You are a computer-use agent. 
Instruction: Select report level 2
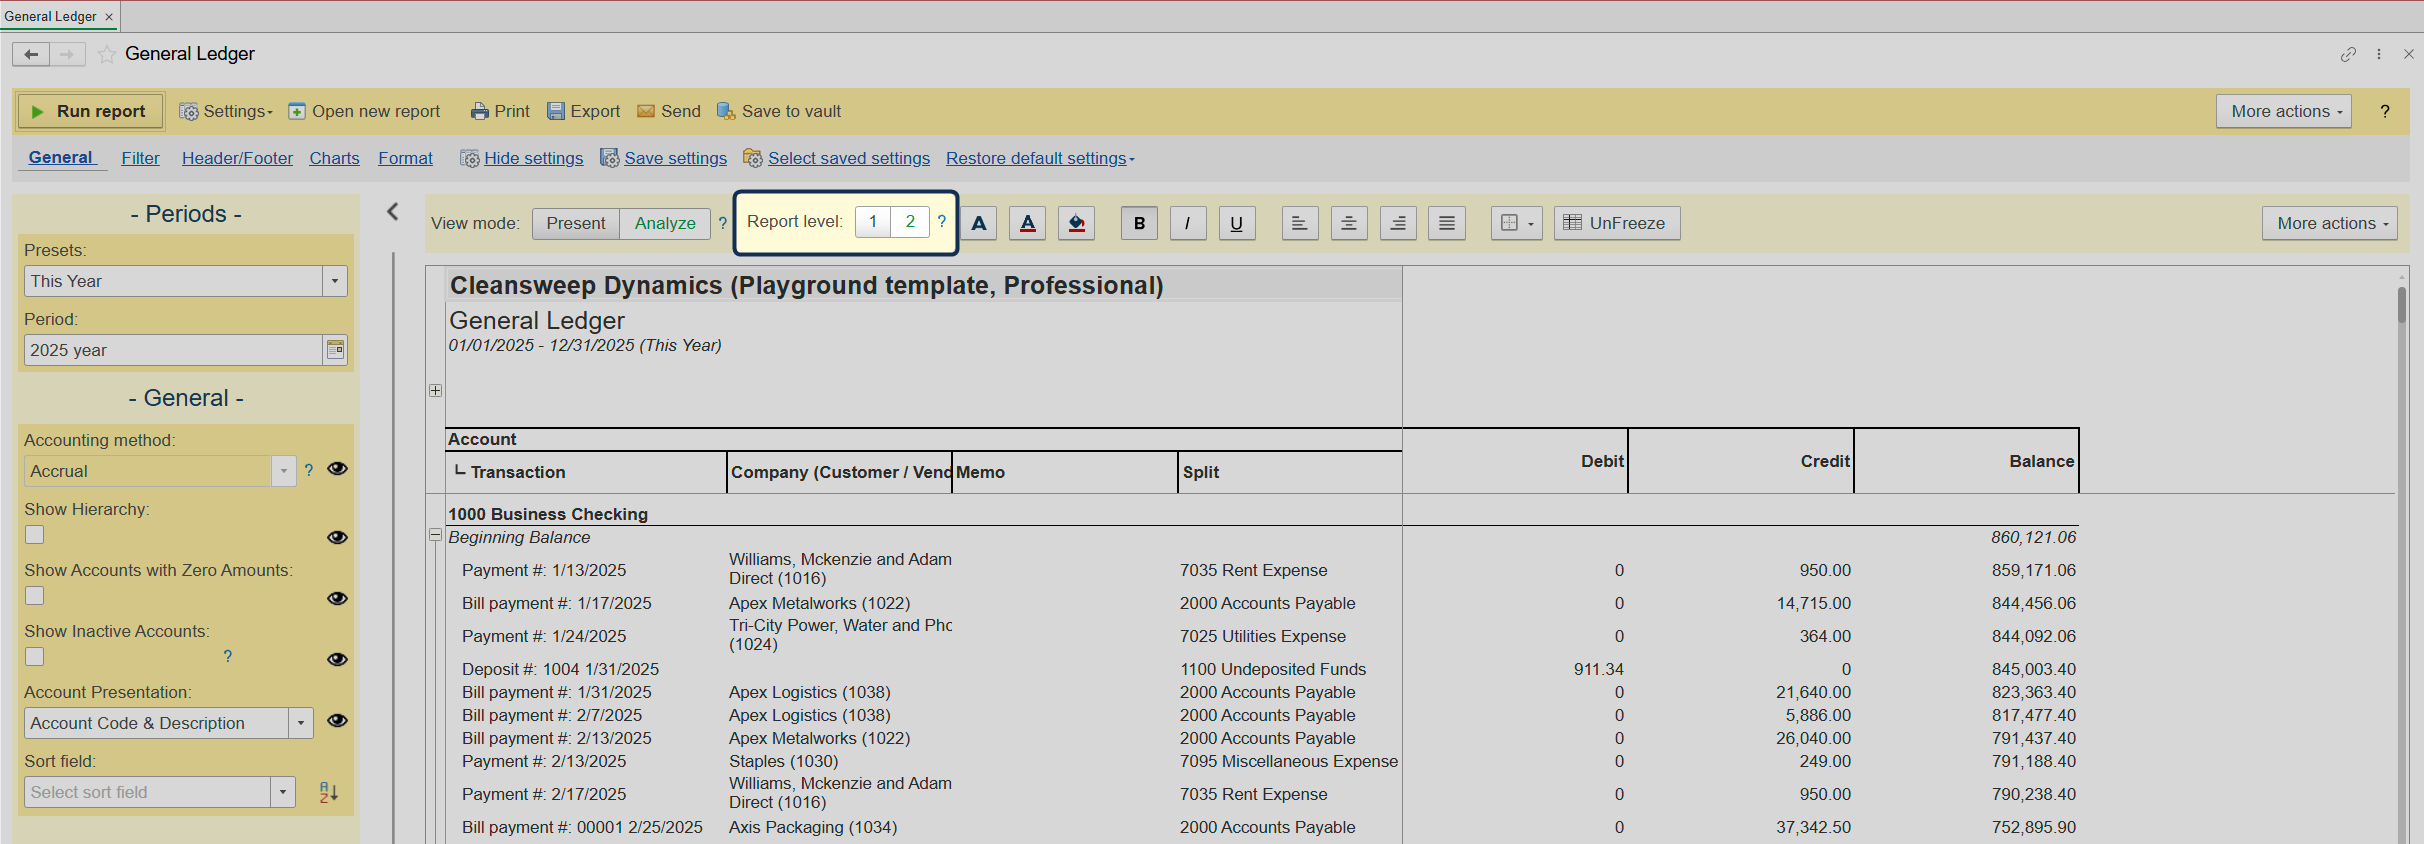coord(910,221)
